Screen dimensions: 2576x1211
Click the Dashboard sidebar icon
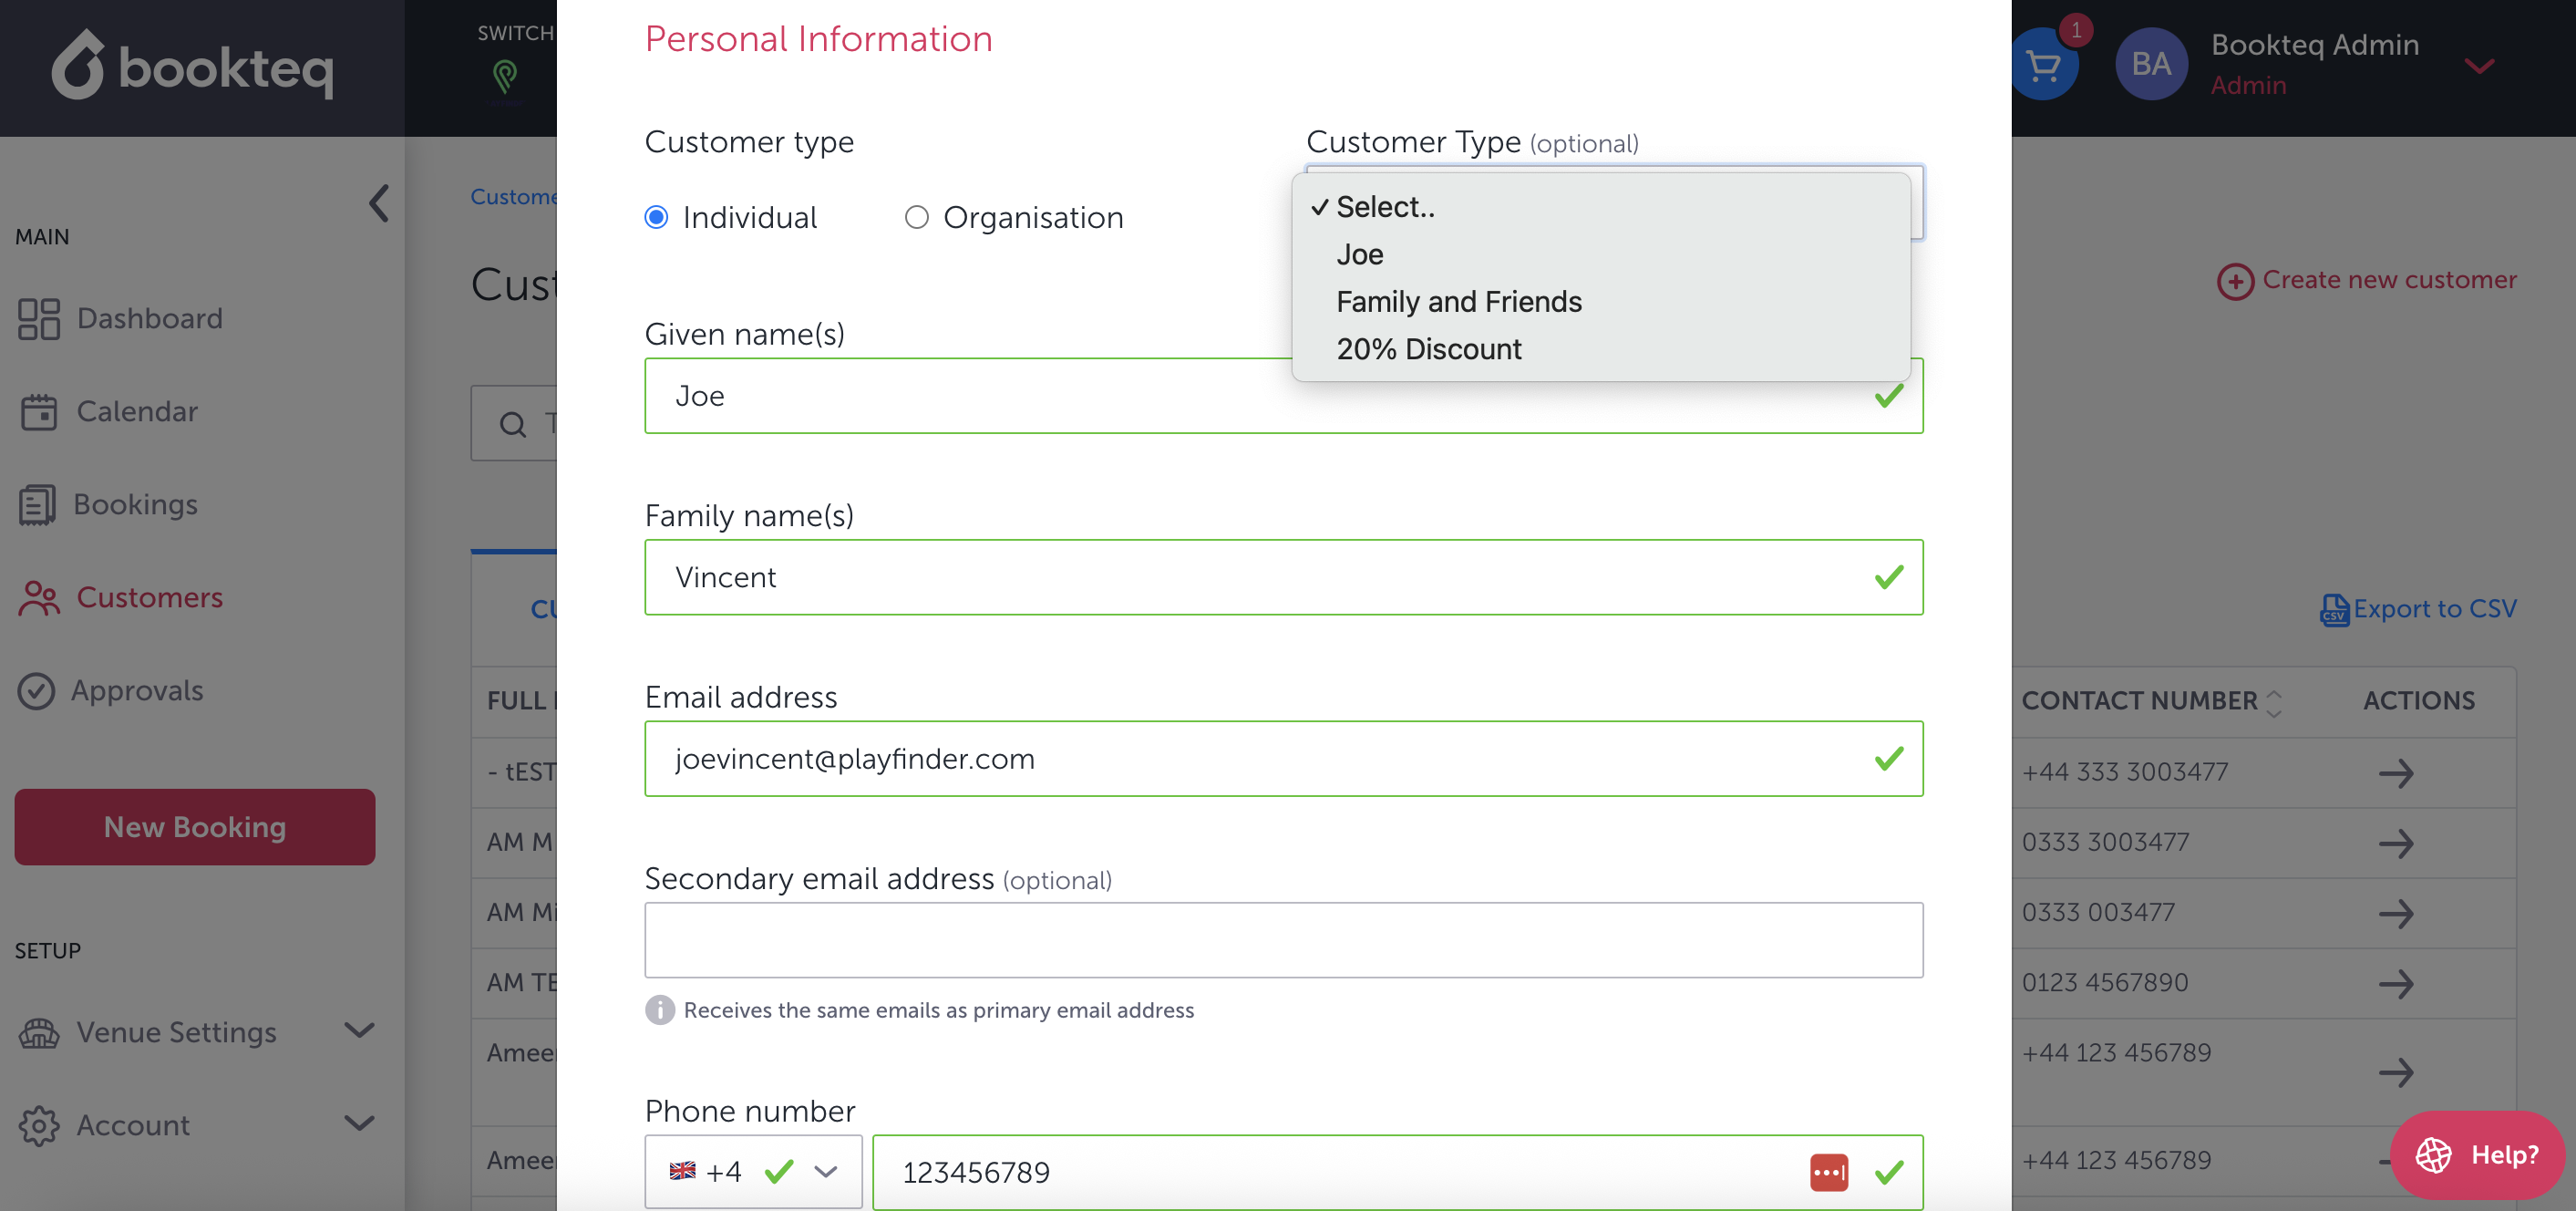click(39, 319)
